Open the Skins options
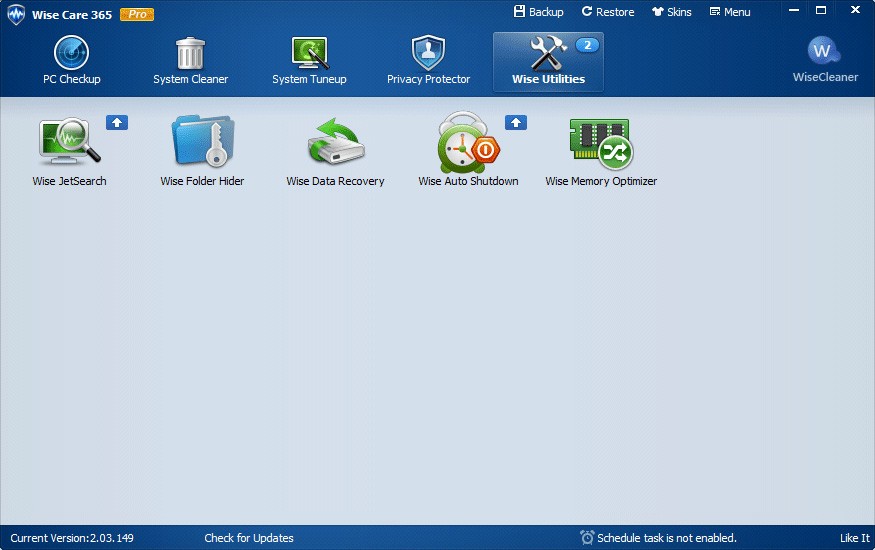Image resolution: width=875 pixels, height=550 pixels. click(672, 12)
